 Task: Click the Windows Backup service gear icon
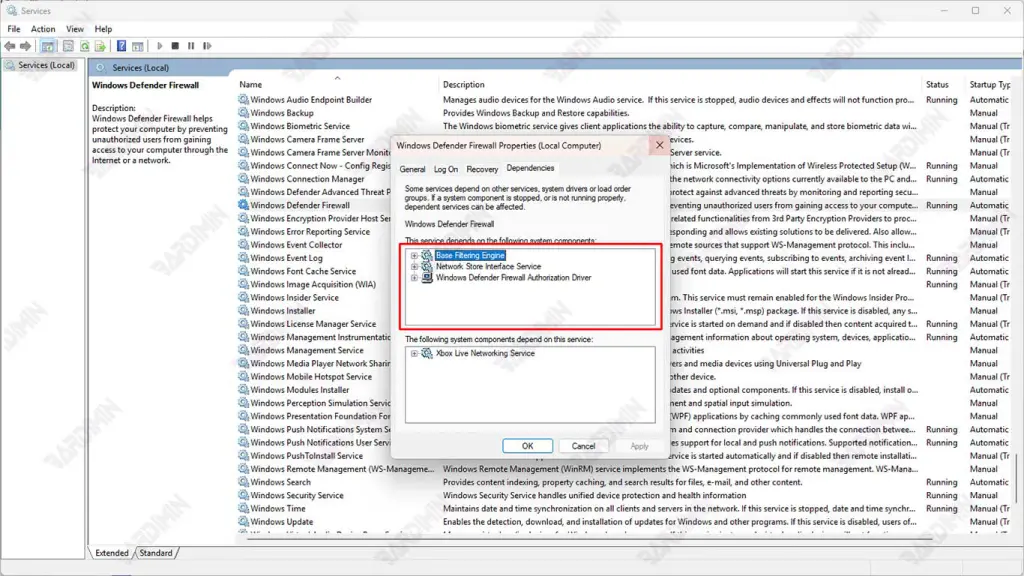[244, 113]
